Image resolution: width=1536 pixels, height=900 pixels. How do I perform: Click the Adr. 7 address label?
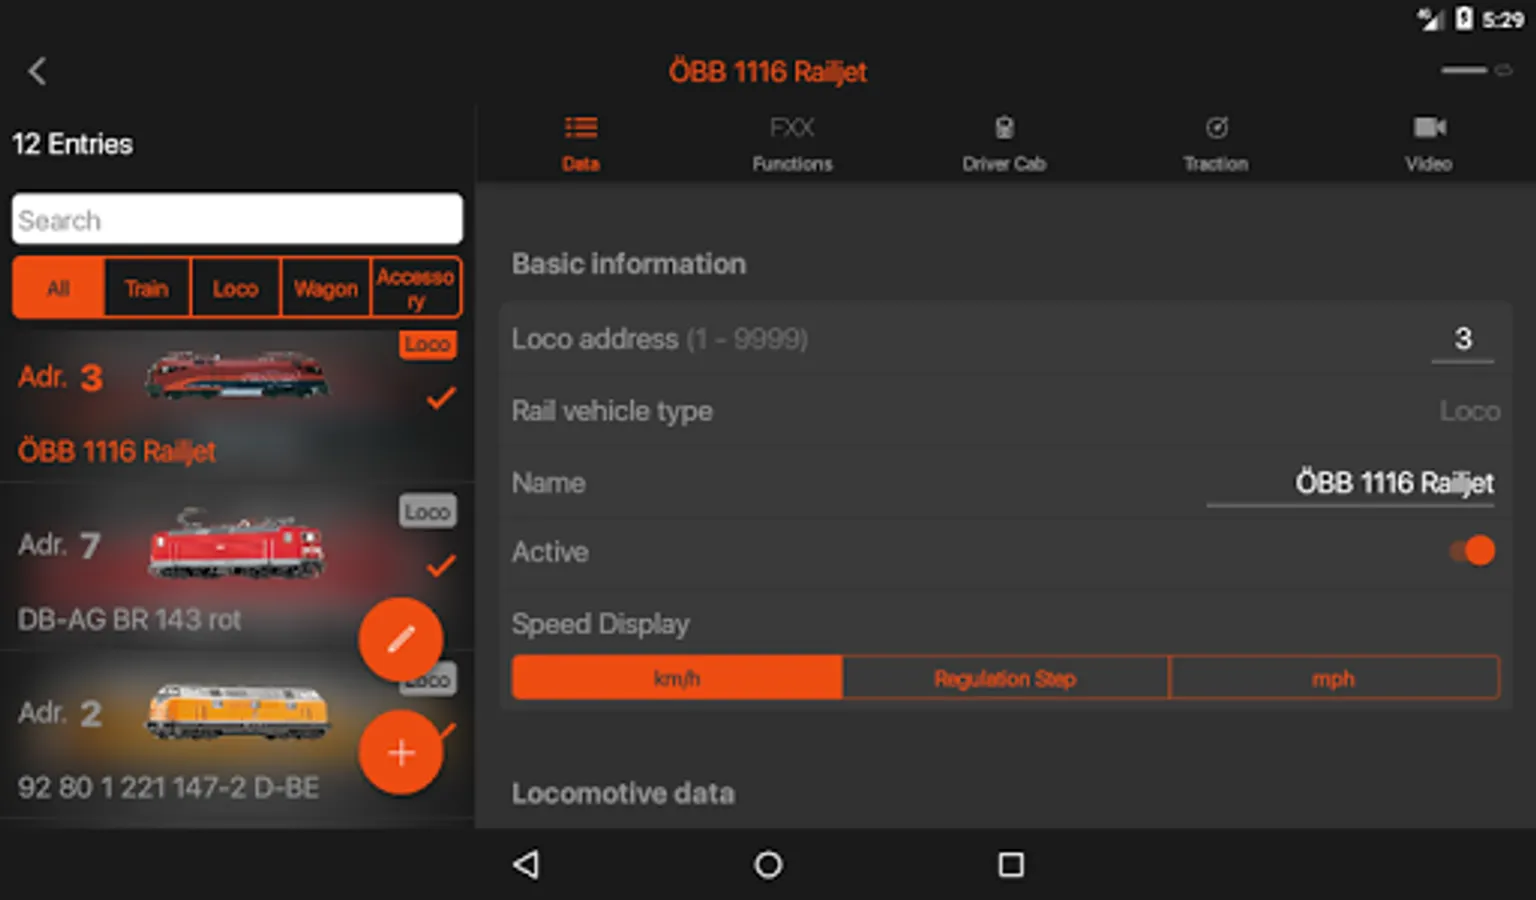[59, 546]
